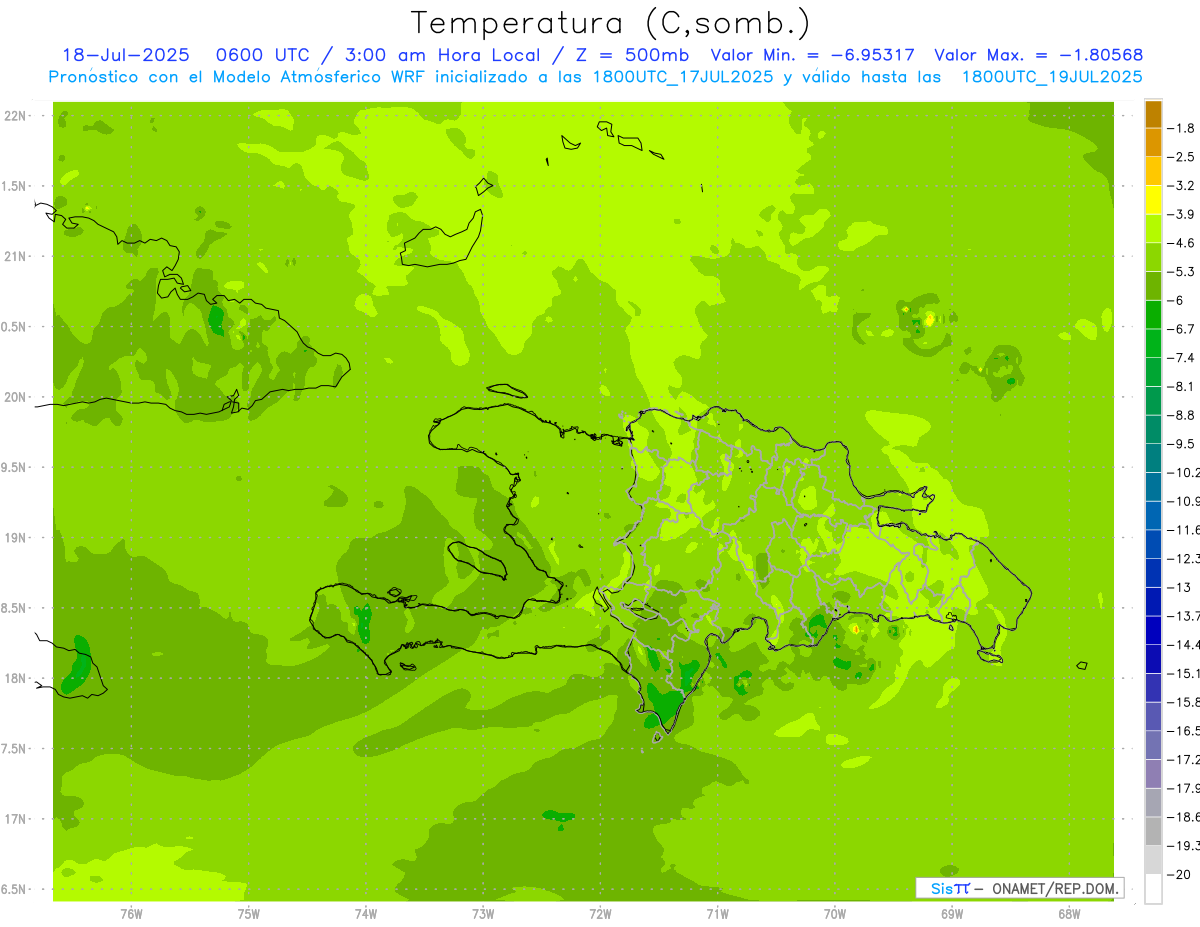
Task: Click the '74W' longitude label
Action: coord(366,913)
